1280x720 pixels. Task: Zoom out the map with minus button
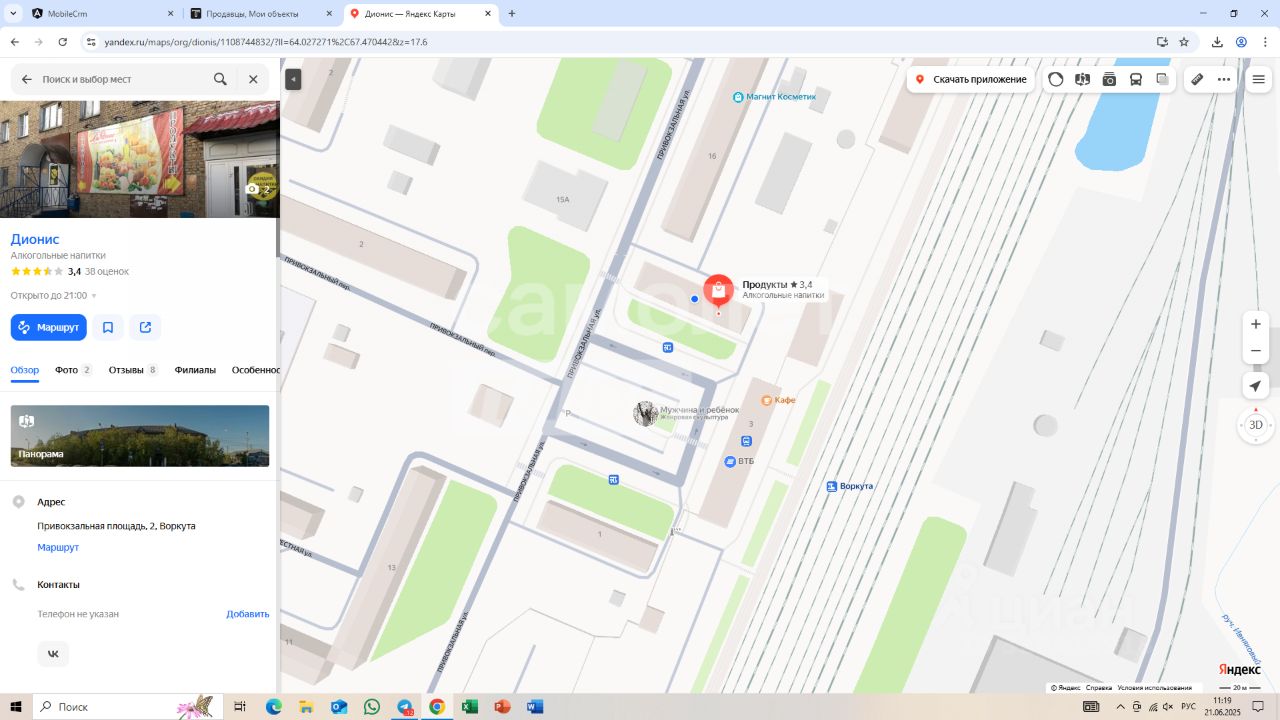point(1256,351)
